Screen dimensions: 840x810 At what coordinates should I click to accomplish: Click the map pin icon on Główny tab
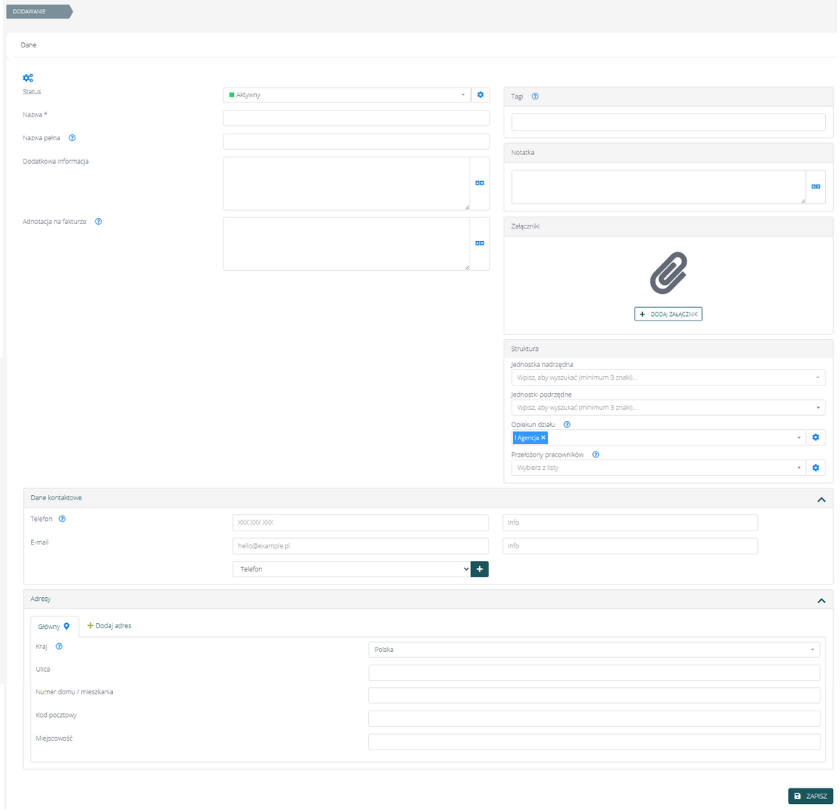point(66,626)
